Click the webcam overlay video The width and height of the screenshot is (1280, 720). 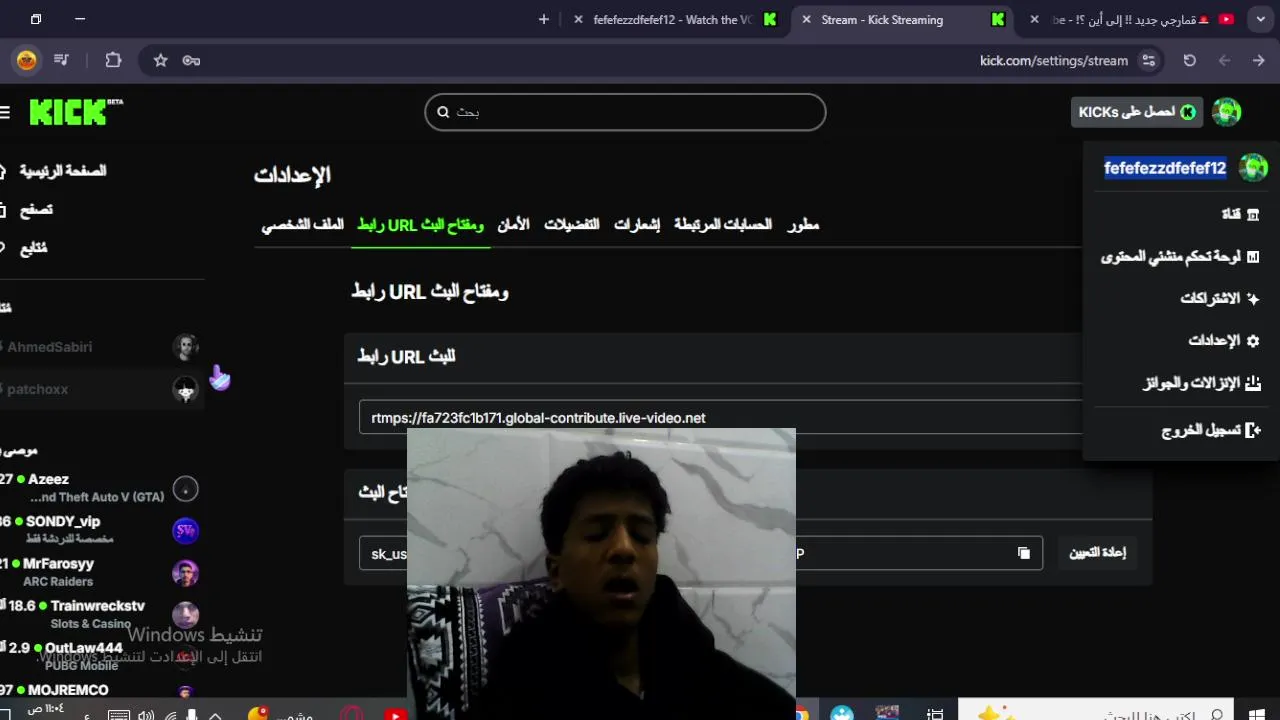click(601, 574)
